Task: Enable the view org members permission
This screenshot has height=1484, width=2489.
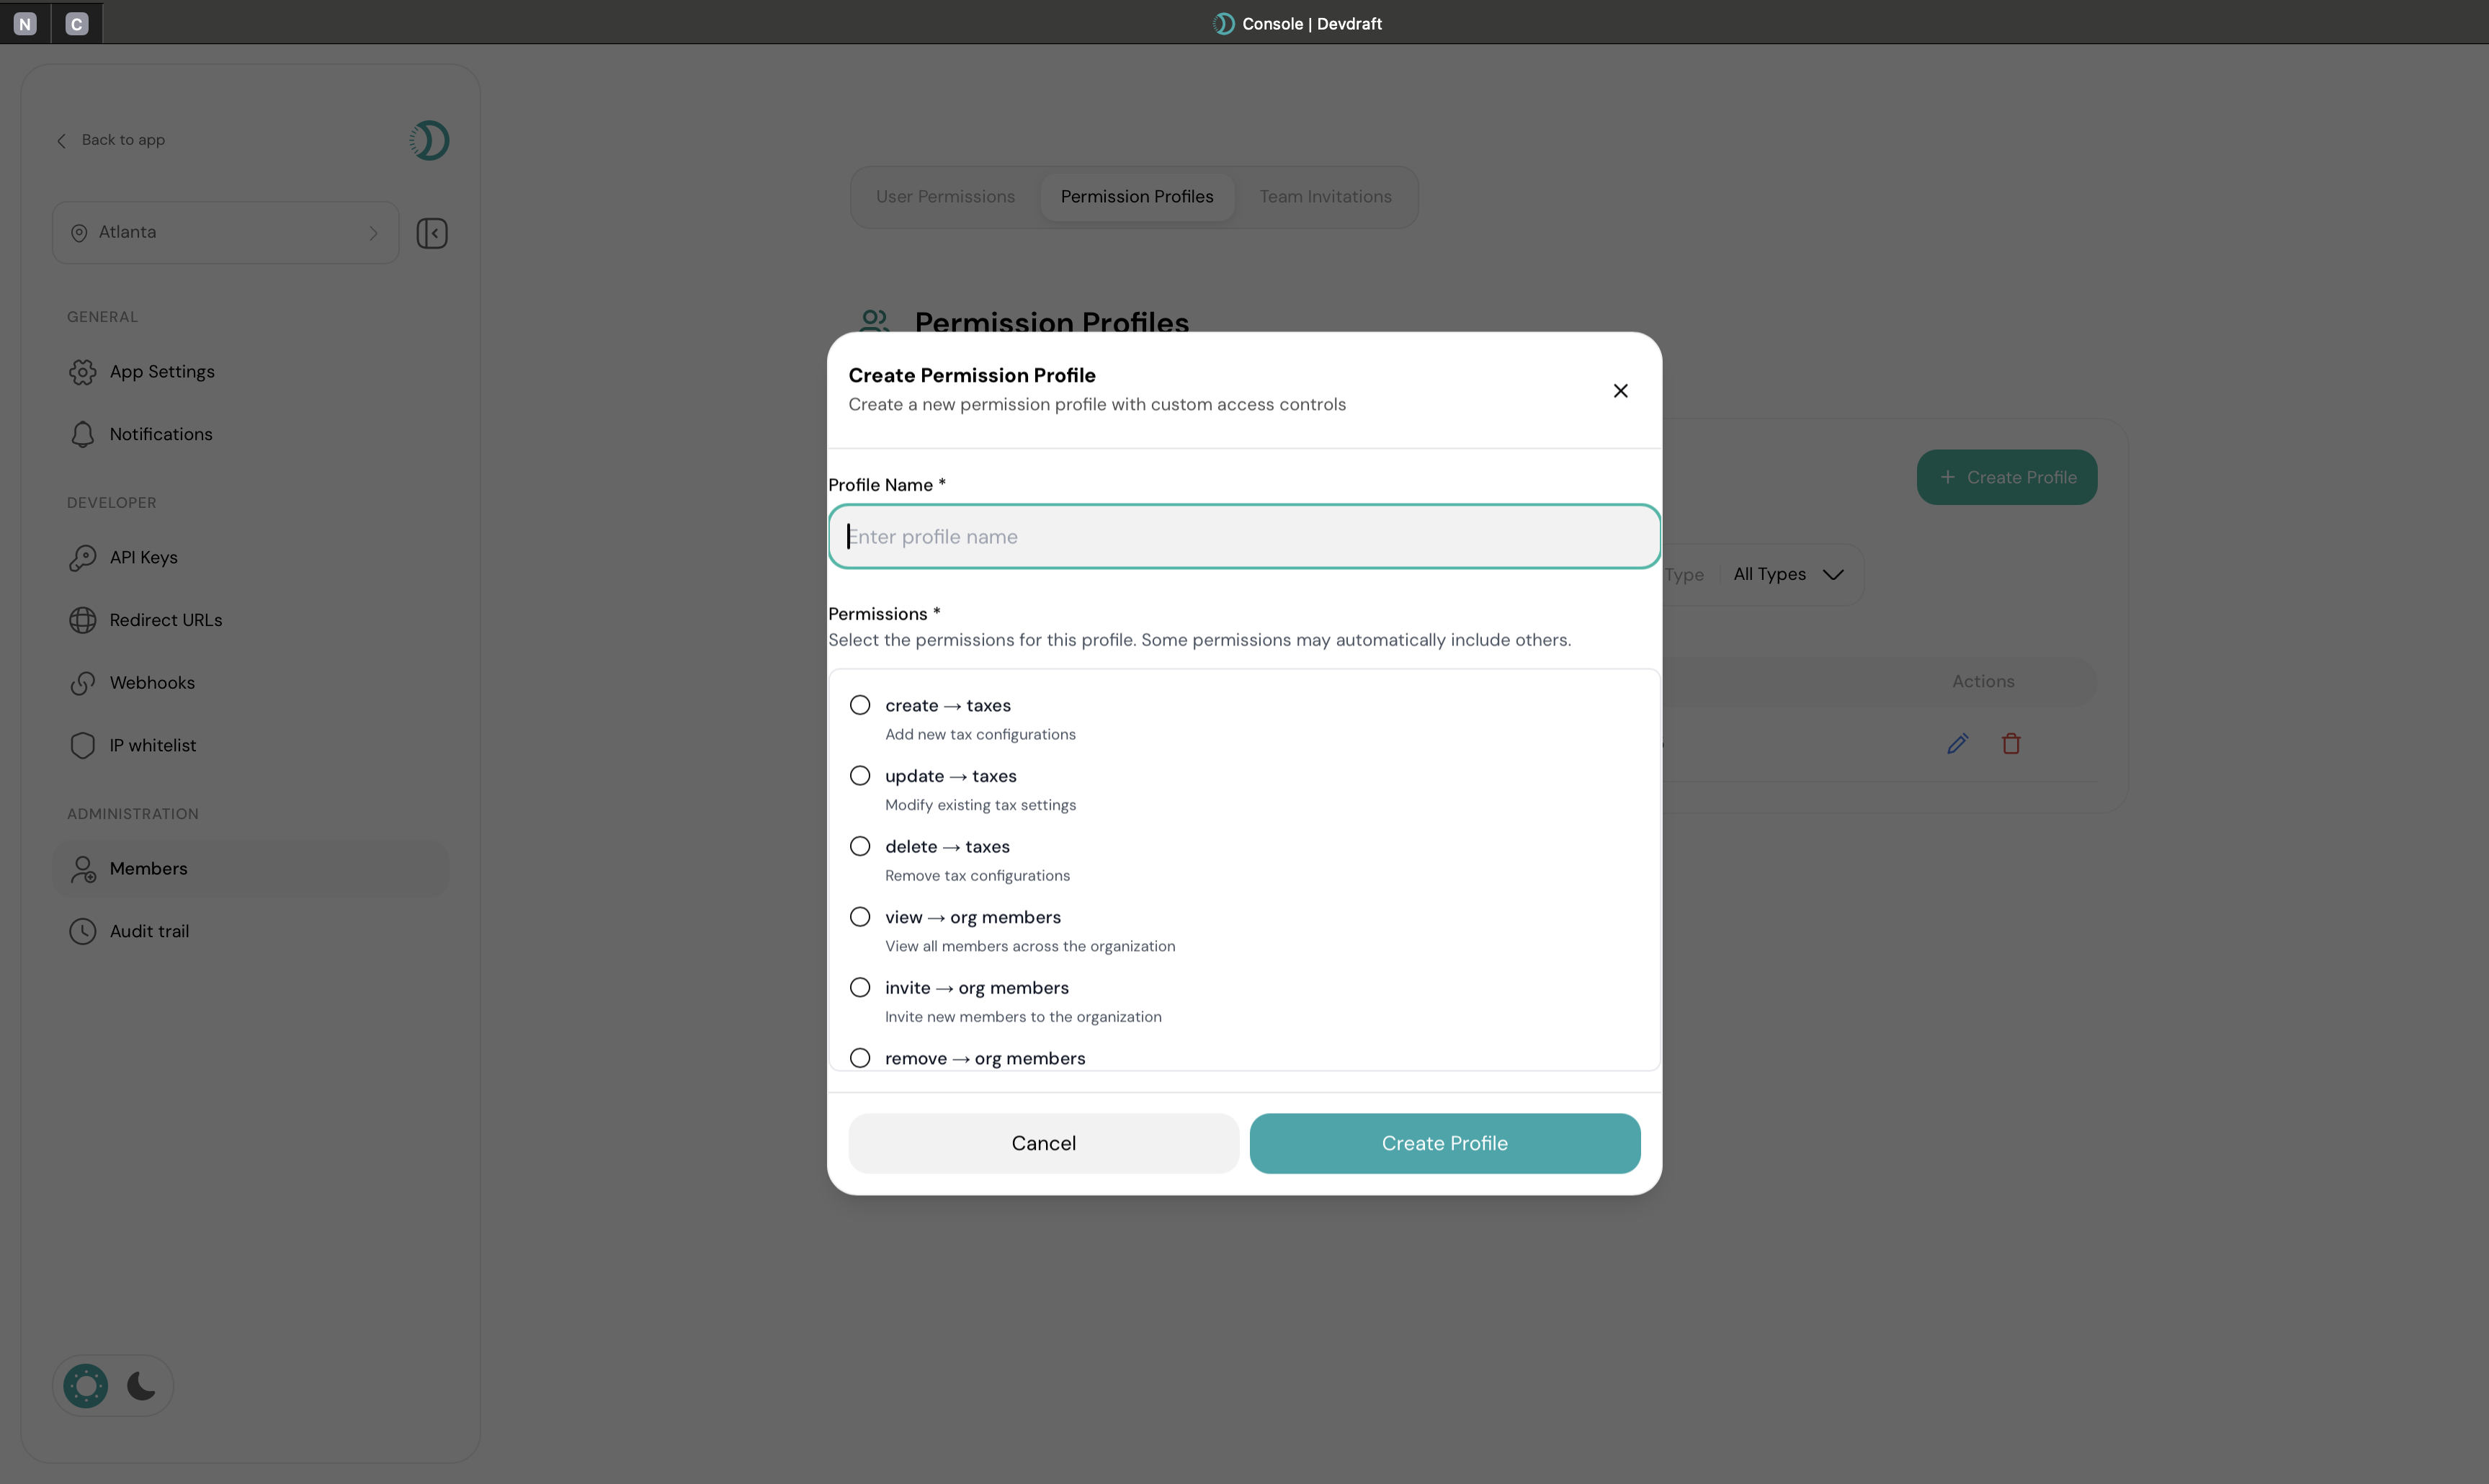Action: point(860,916)
